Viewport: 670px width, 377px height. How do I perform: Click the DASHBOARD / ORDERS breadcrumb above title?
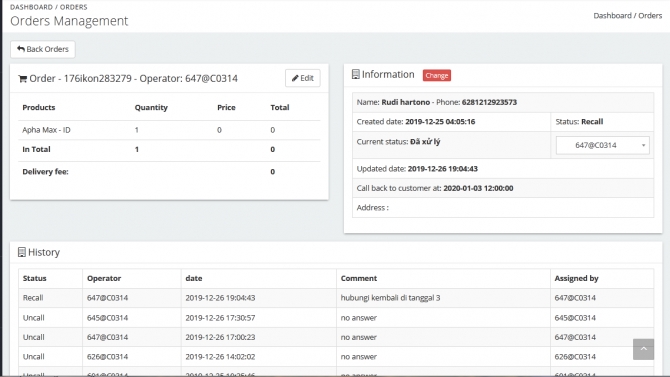(x=49, y=7)
